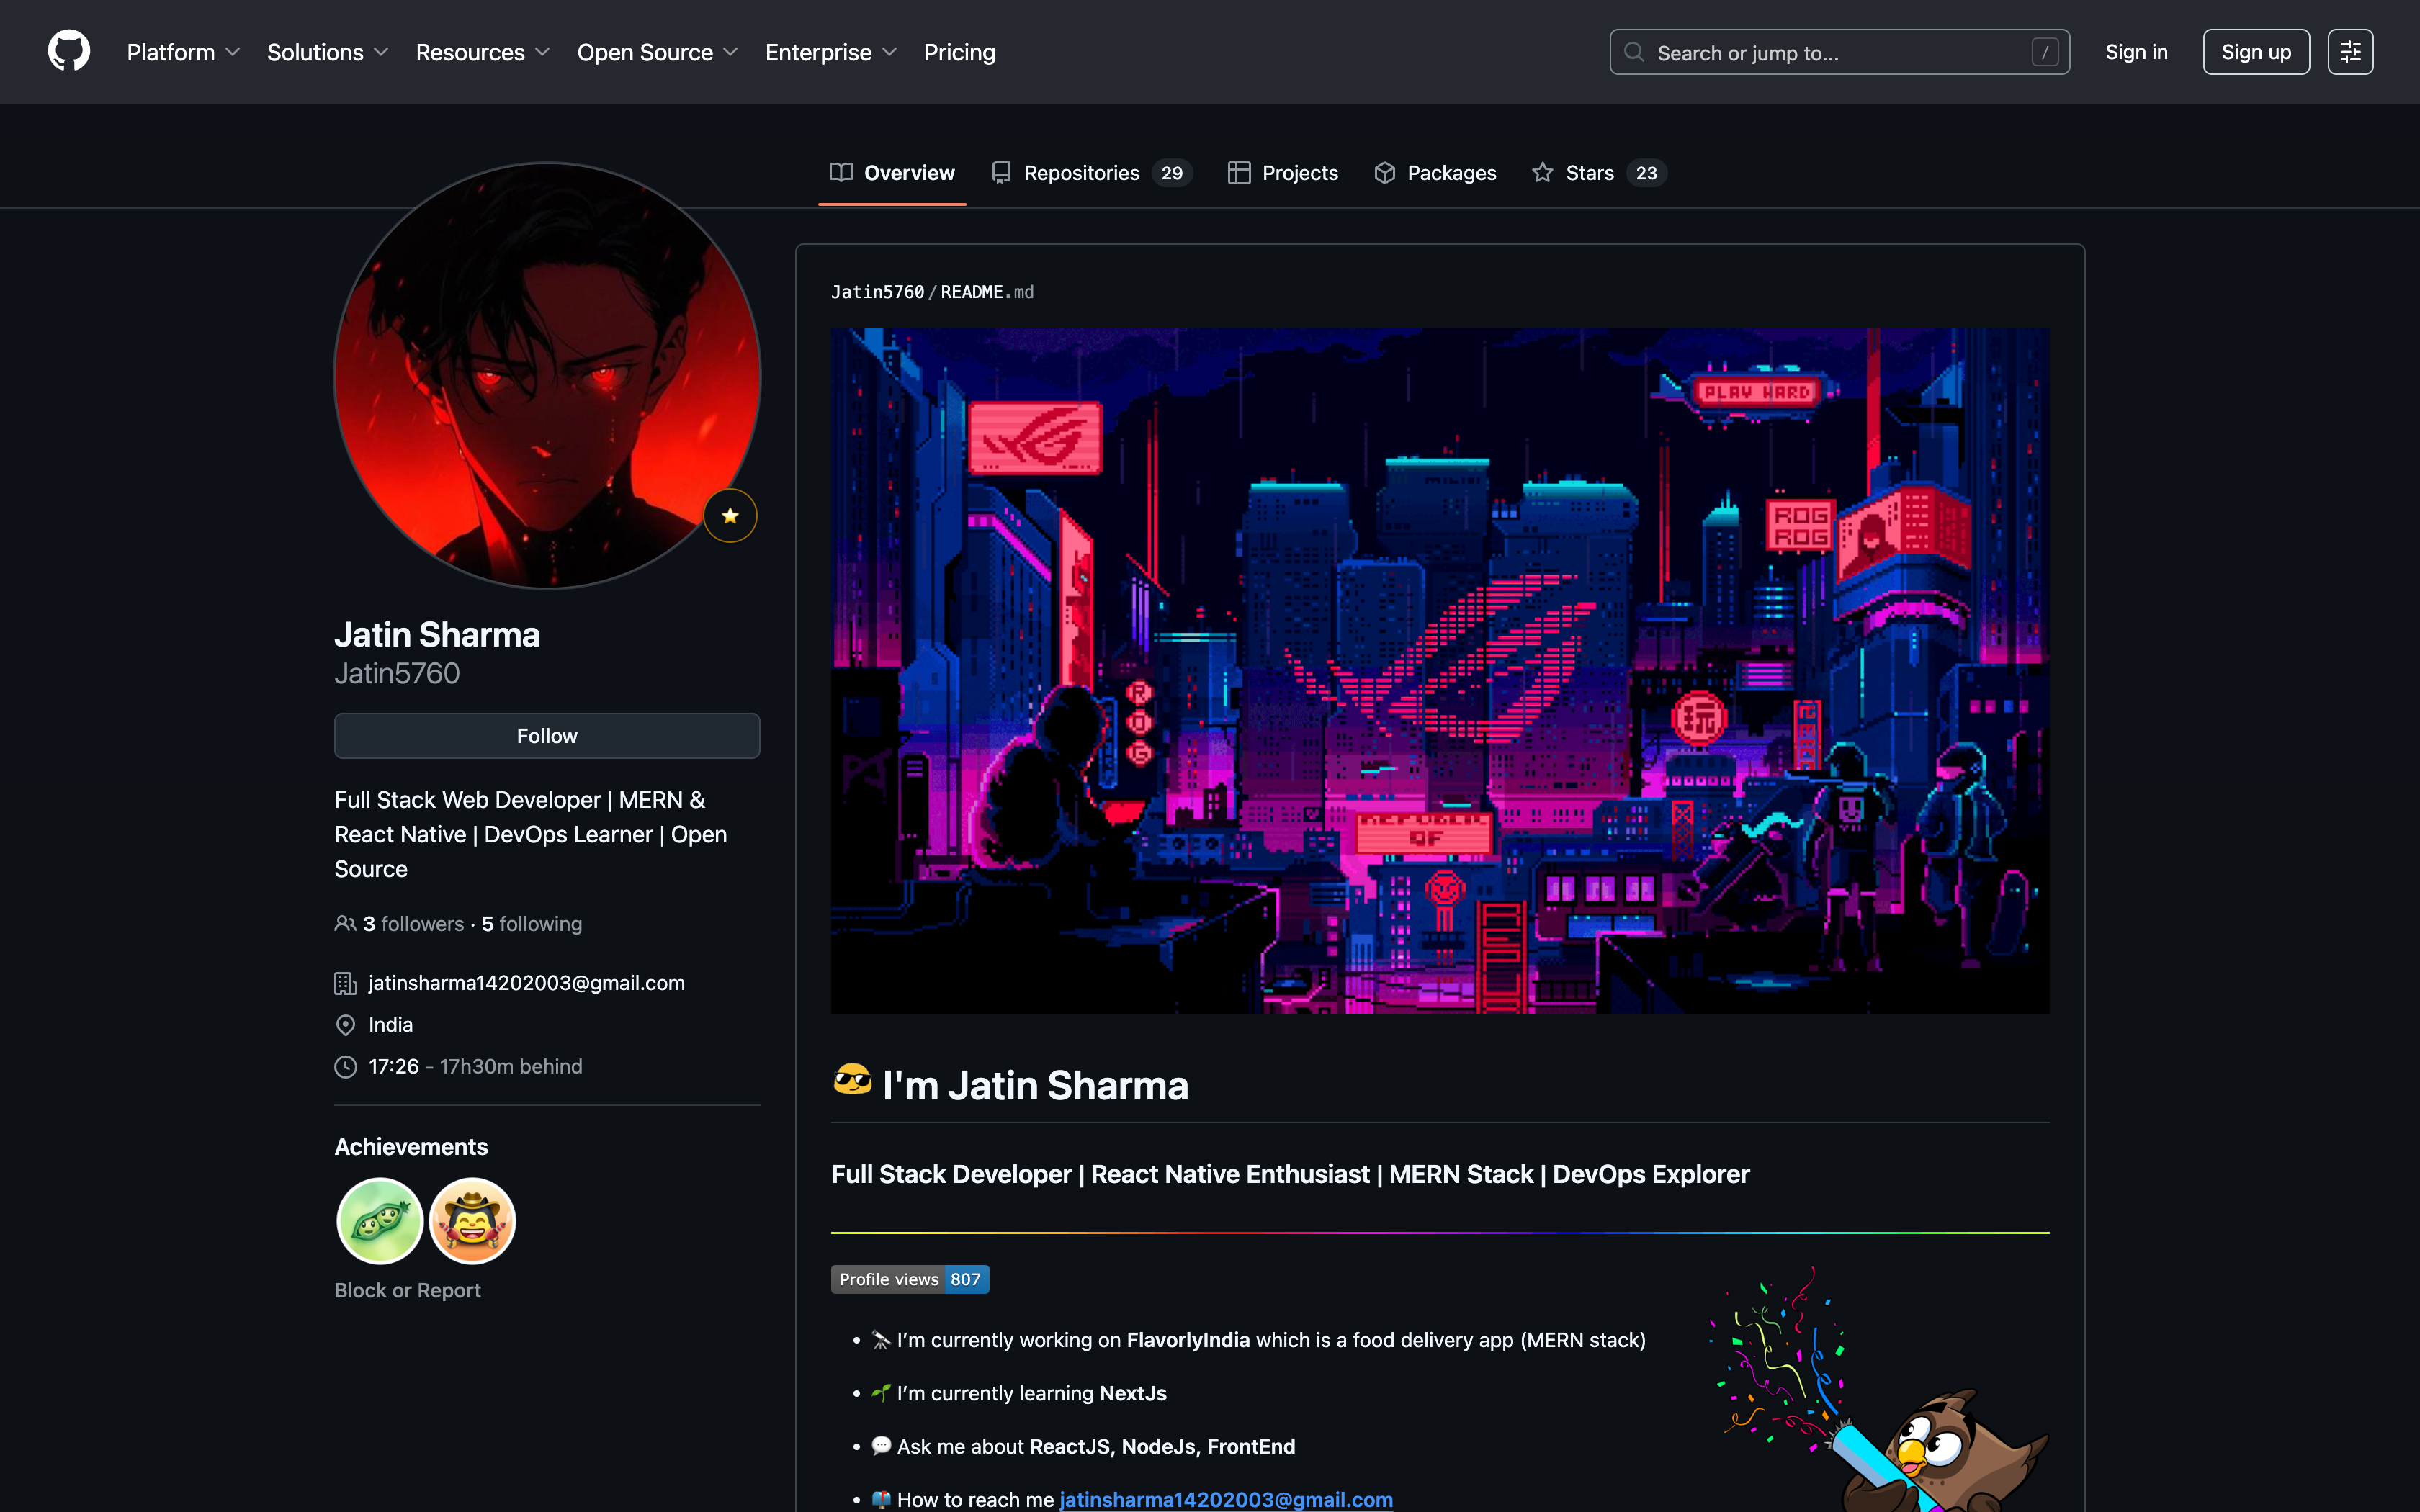Click the Packages cube icon
The height and width of the screenshot is (1512, 2420).
coord(1385,173)
